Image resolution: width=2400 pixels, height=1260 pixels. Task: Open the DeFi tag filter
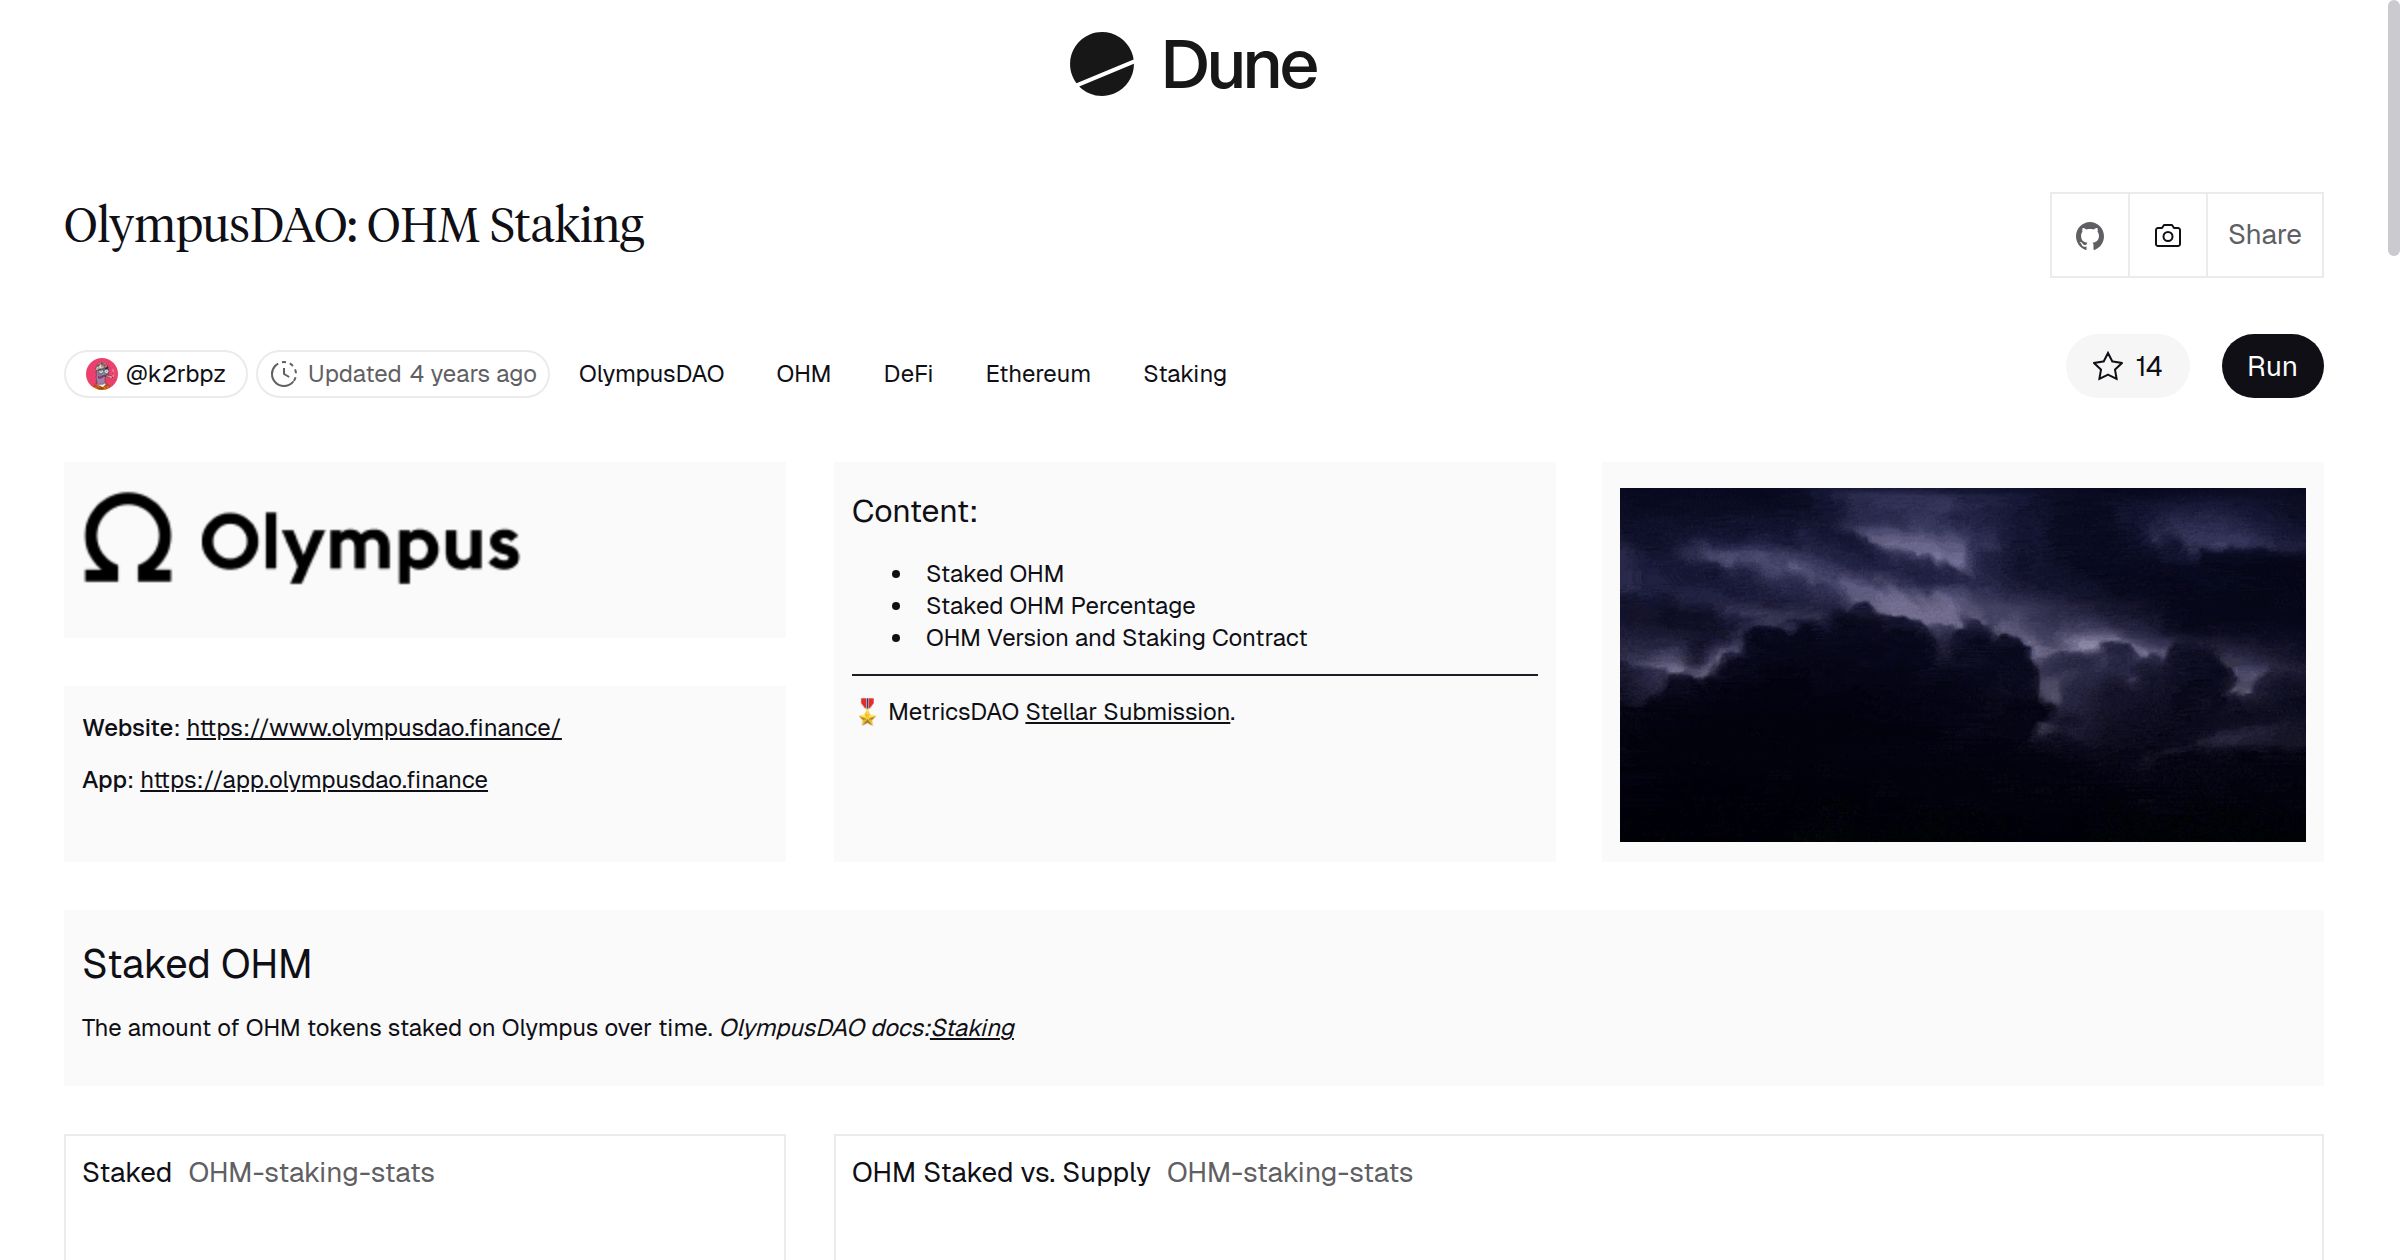(x=907, y=373)
